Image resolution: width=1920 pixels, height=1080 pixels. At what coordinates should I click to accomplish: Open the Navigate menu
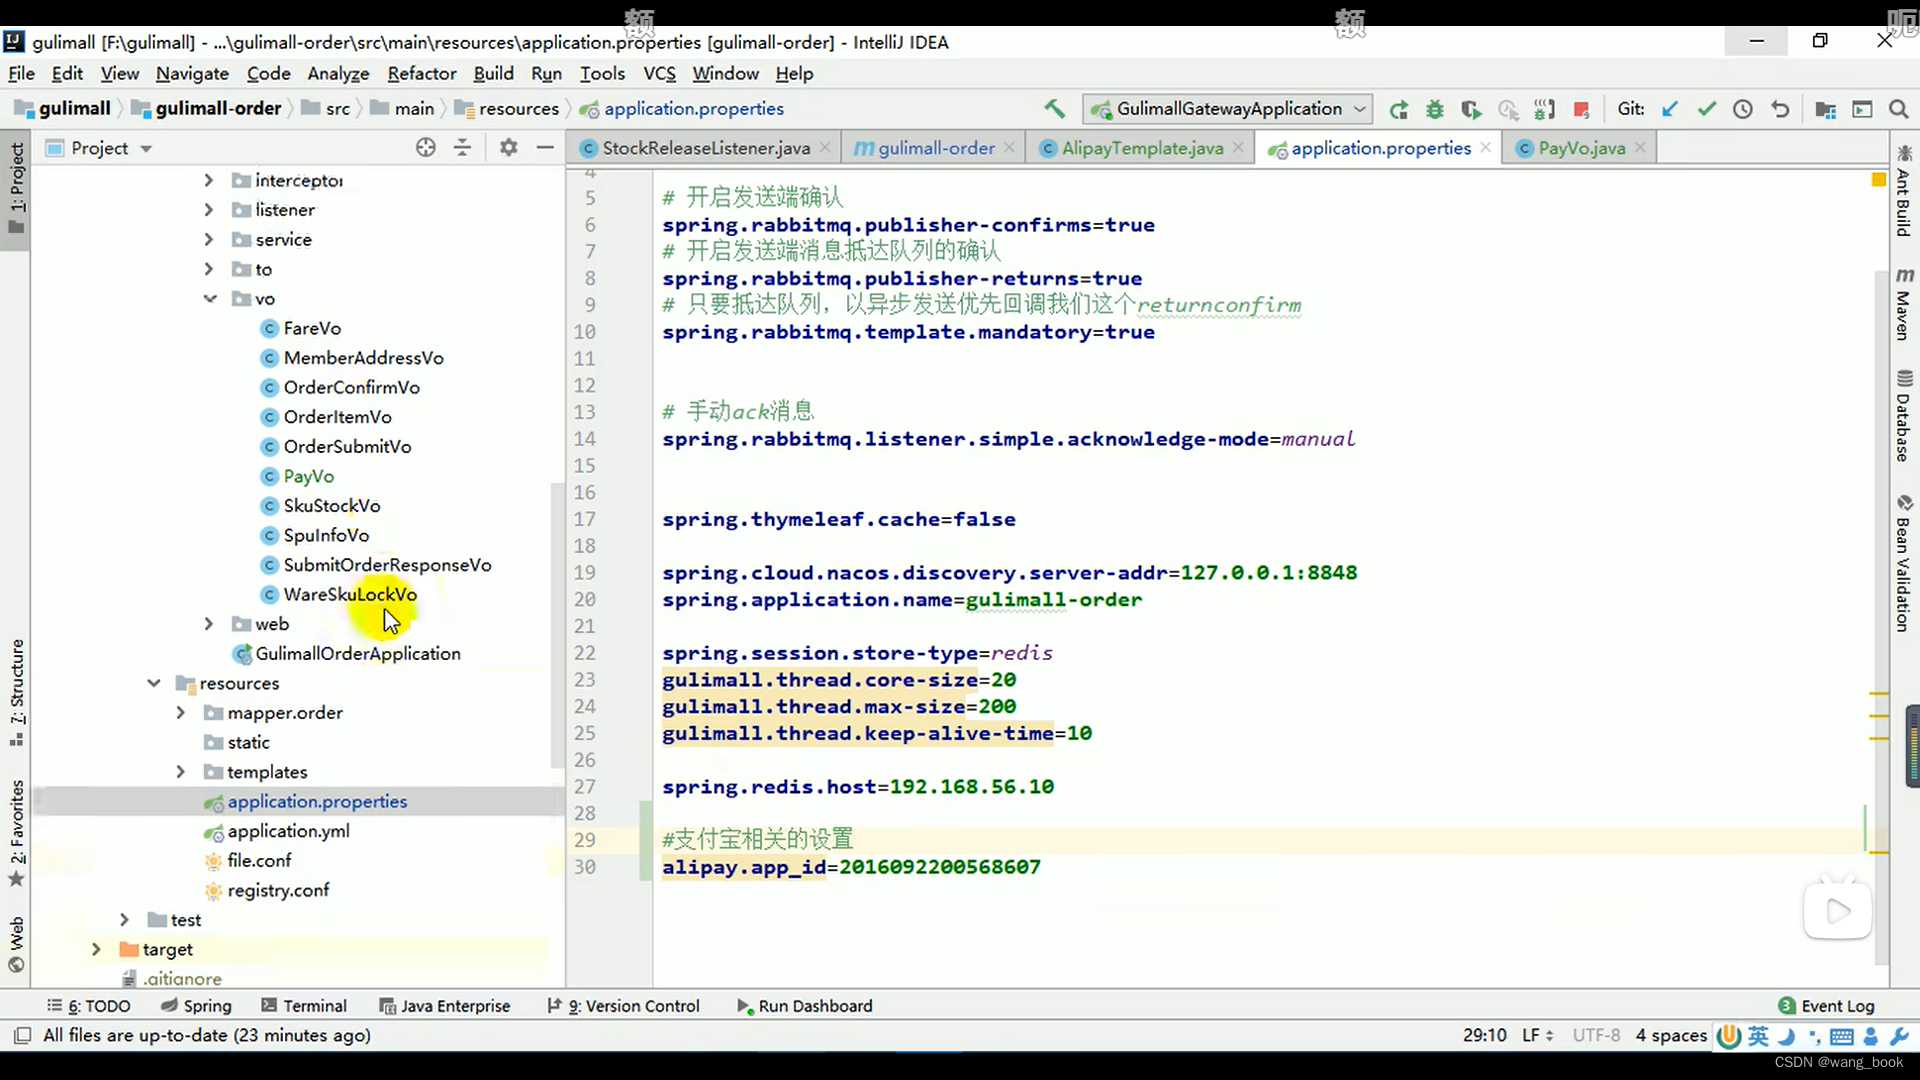(x=192, y=73)
